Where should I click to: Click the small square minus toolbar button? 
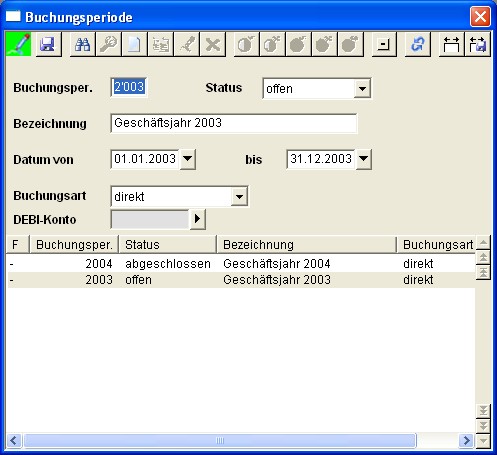pos(384,44)
